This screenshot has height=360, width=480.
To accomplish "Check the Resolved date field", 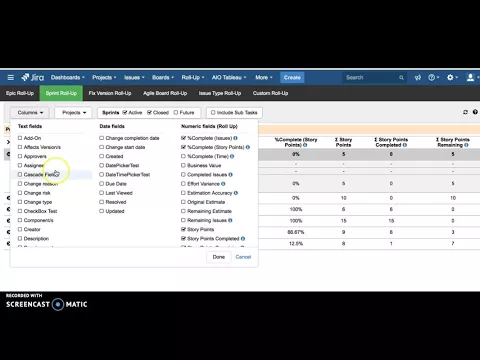I will pos(101,202).
